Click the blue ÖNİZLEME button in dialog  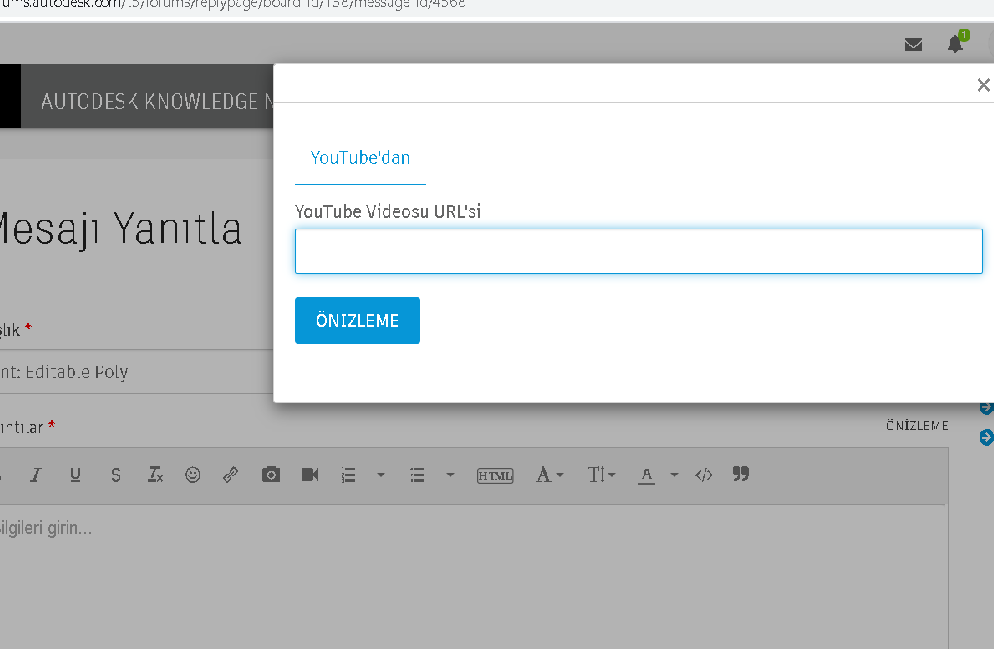(x=358, y=321)
